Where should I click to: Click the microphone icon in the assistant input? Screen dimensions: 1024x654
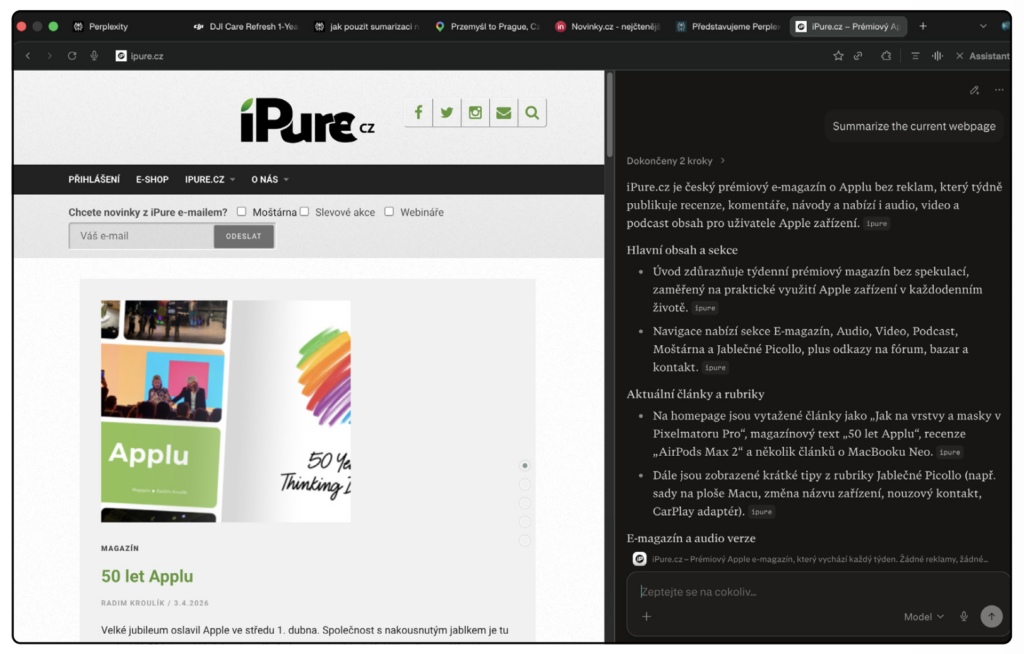[964, 617]
